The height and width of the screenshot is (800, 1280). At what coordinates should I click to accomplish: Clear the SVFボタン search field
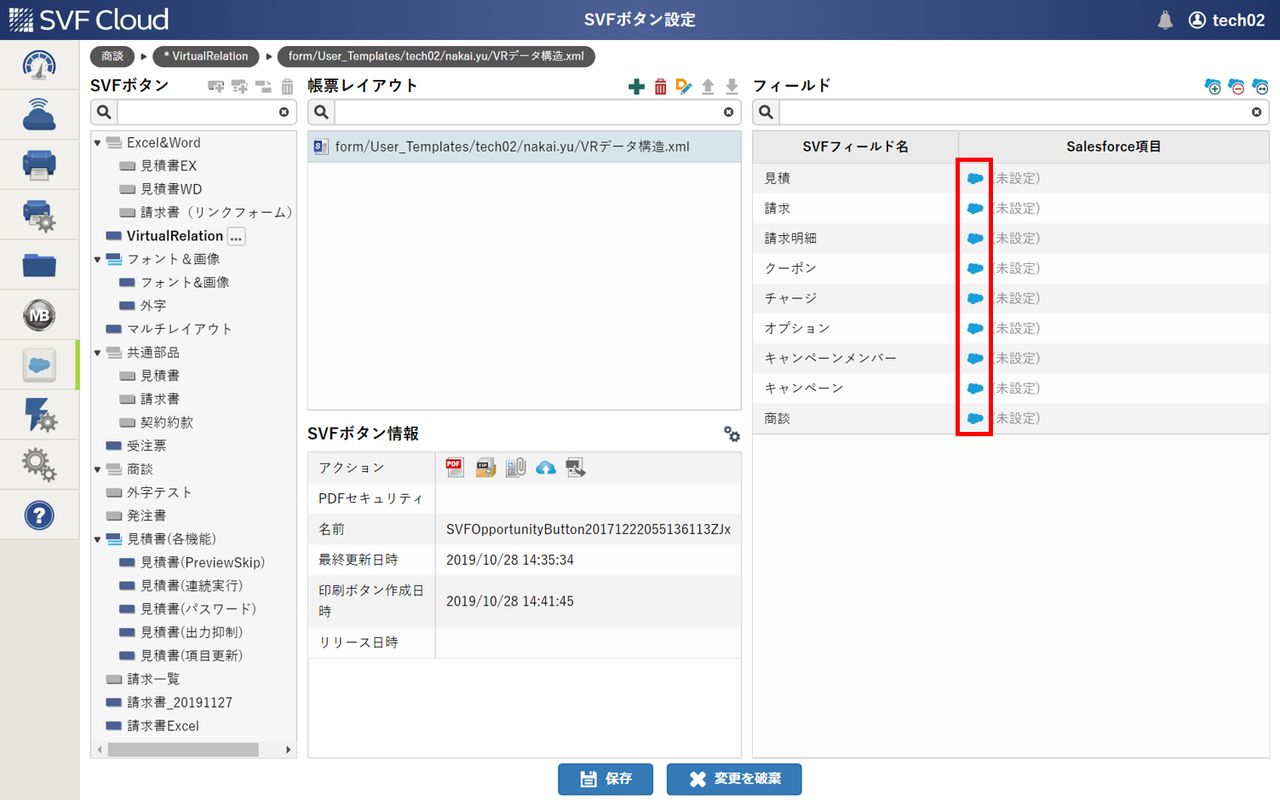tap(284, 112)
